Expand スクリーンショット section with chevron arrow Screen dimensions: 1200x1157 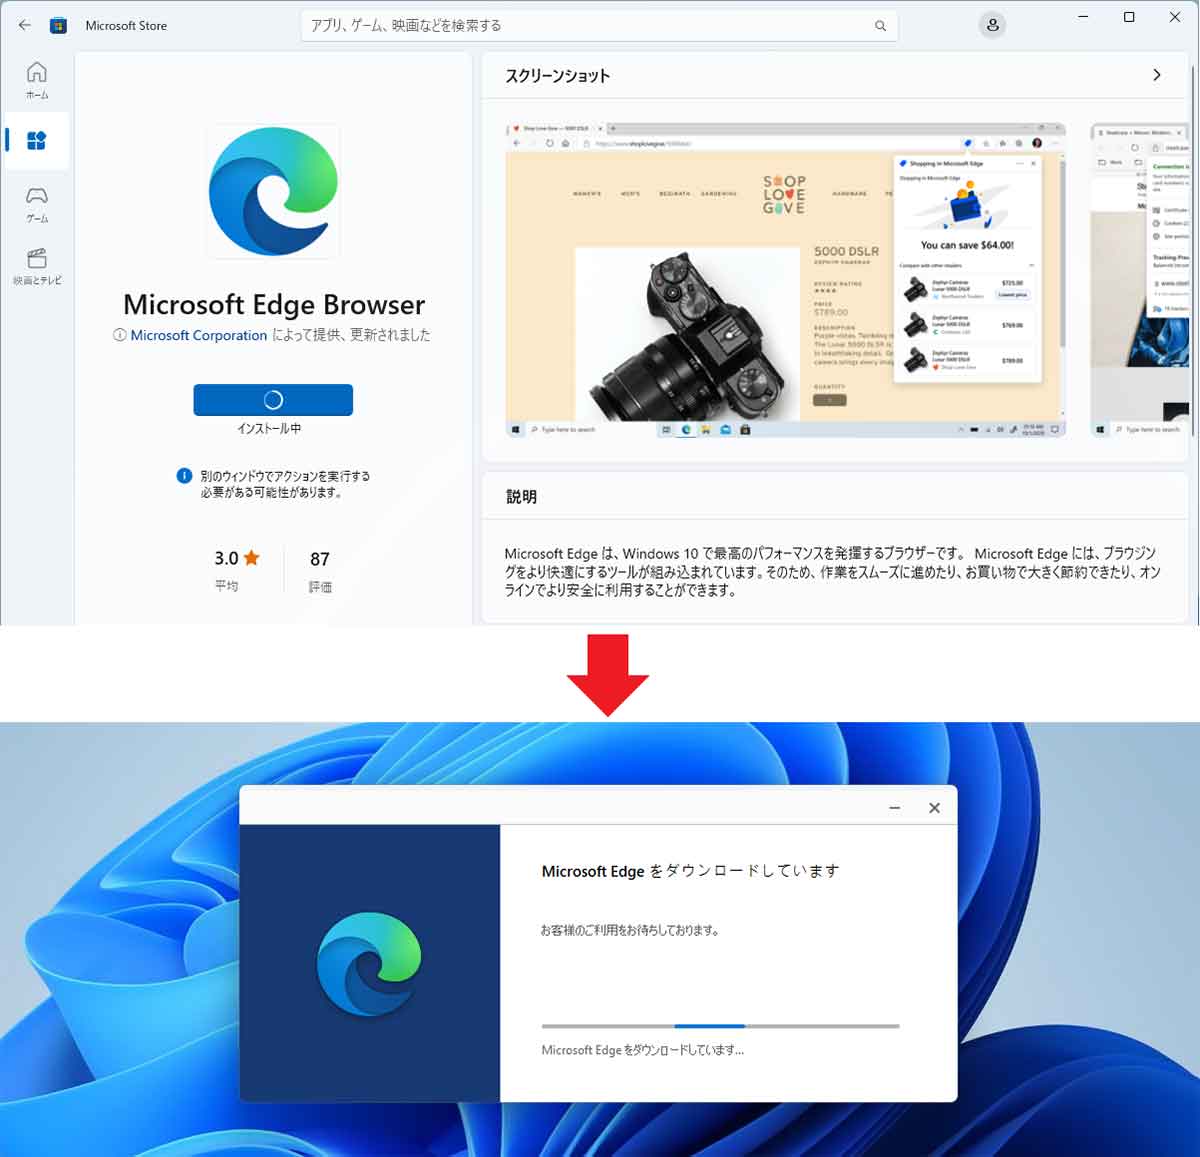point(1157,75)
